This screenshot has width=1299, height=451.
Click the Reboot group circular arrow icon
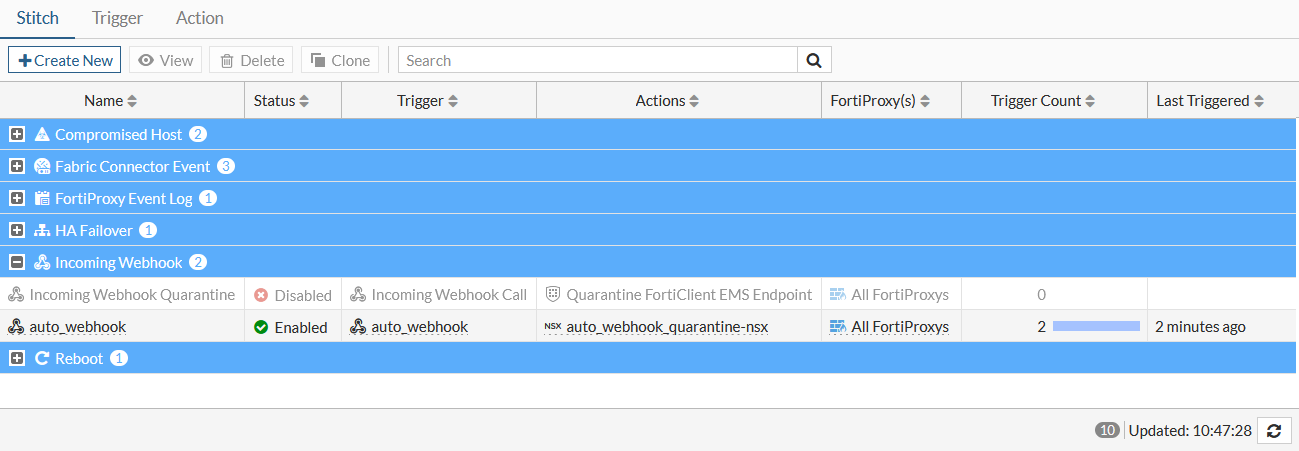[42, 358]
